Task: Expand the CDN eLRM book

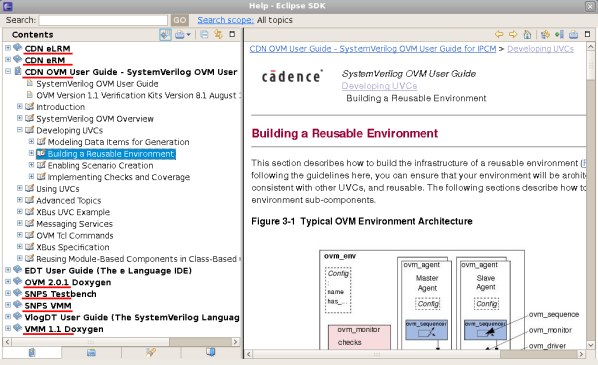Action: coord(8,48)
